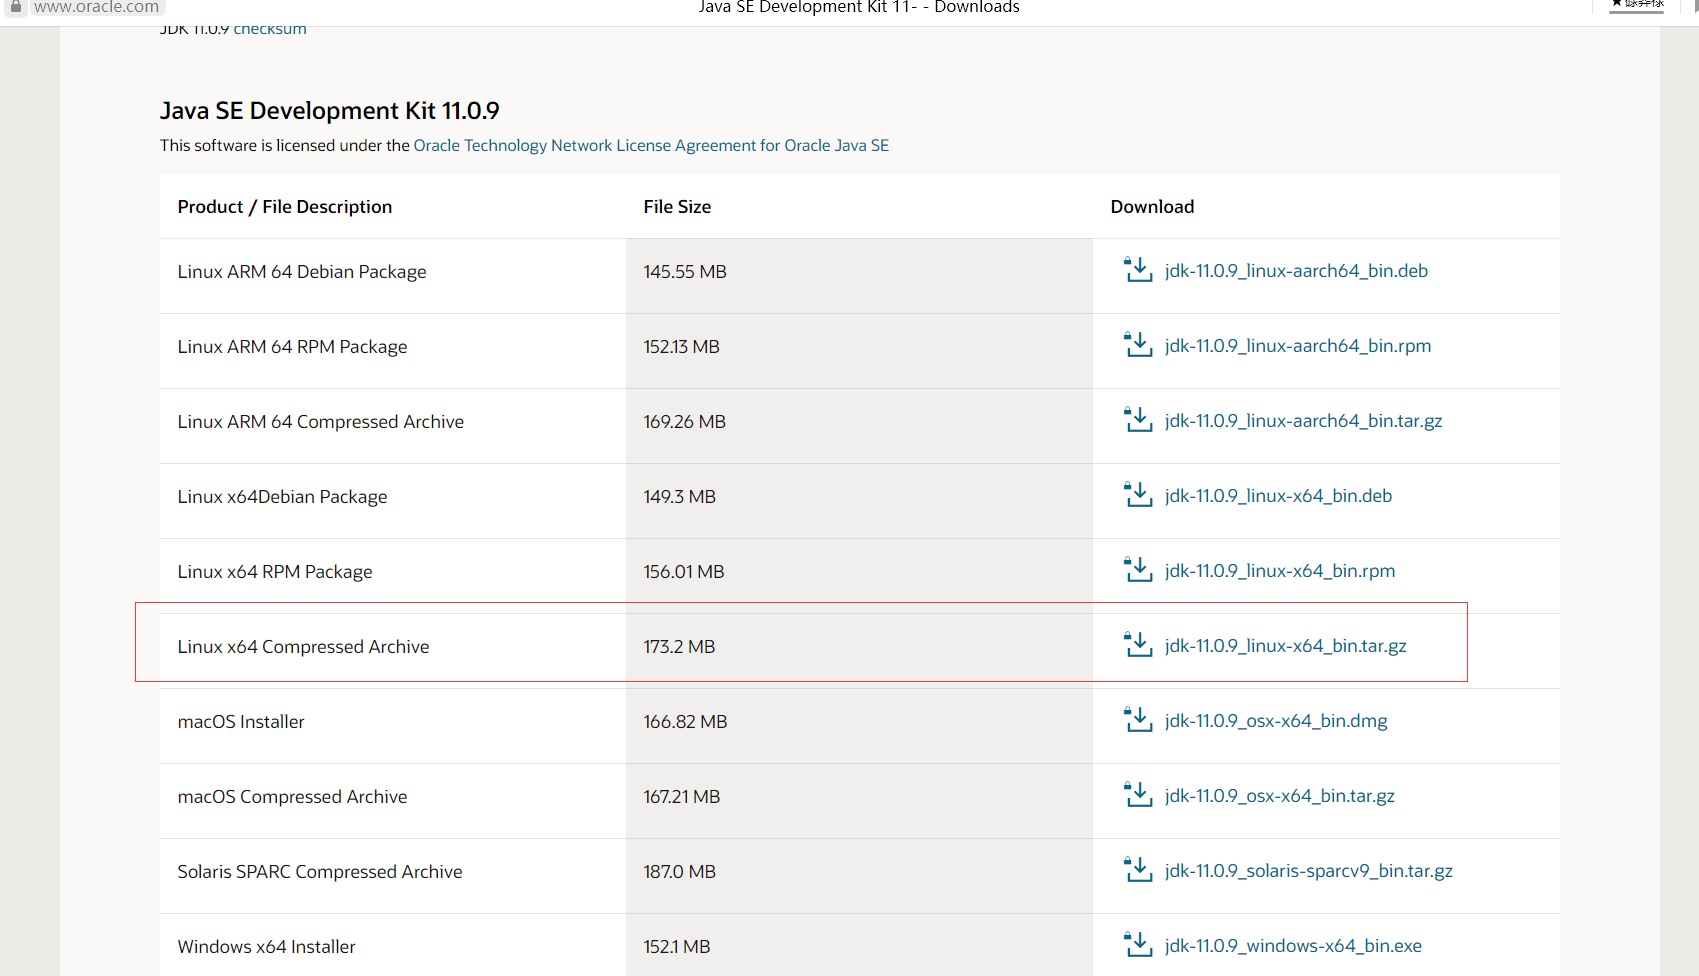The image size is (1699, 976).
Task: Click the 149.3 MB file size cell
Action: 859,501
